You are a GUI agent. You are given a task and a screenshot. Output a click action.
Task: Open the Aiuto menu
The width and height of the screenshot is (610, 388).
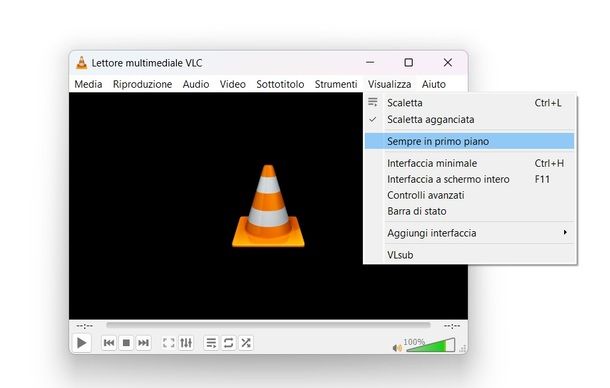(434, 84)
